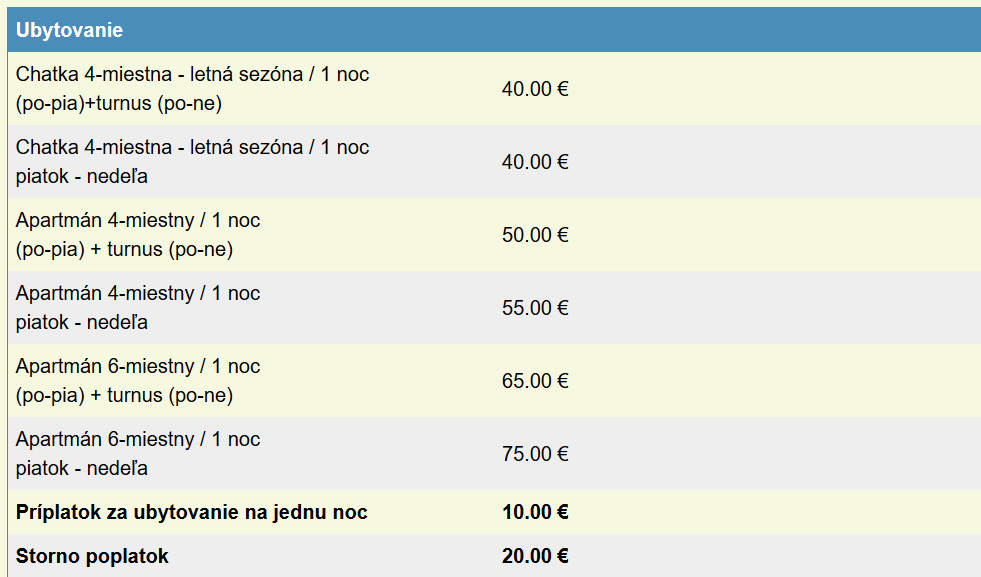The width and height of the screenshot is (981, 577).
Task: Click the 20.00 € cancellation fee
Action: click(535, 556)
